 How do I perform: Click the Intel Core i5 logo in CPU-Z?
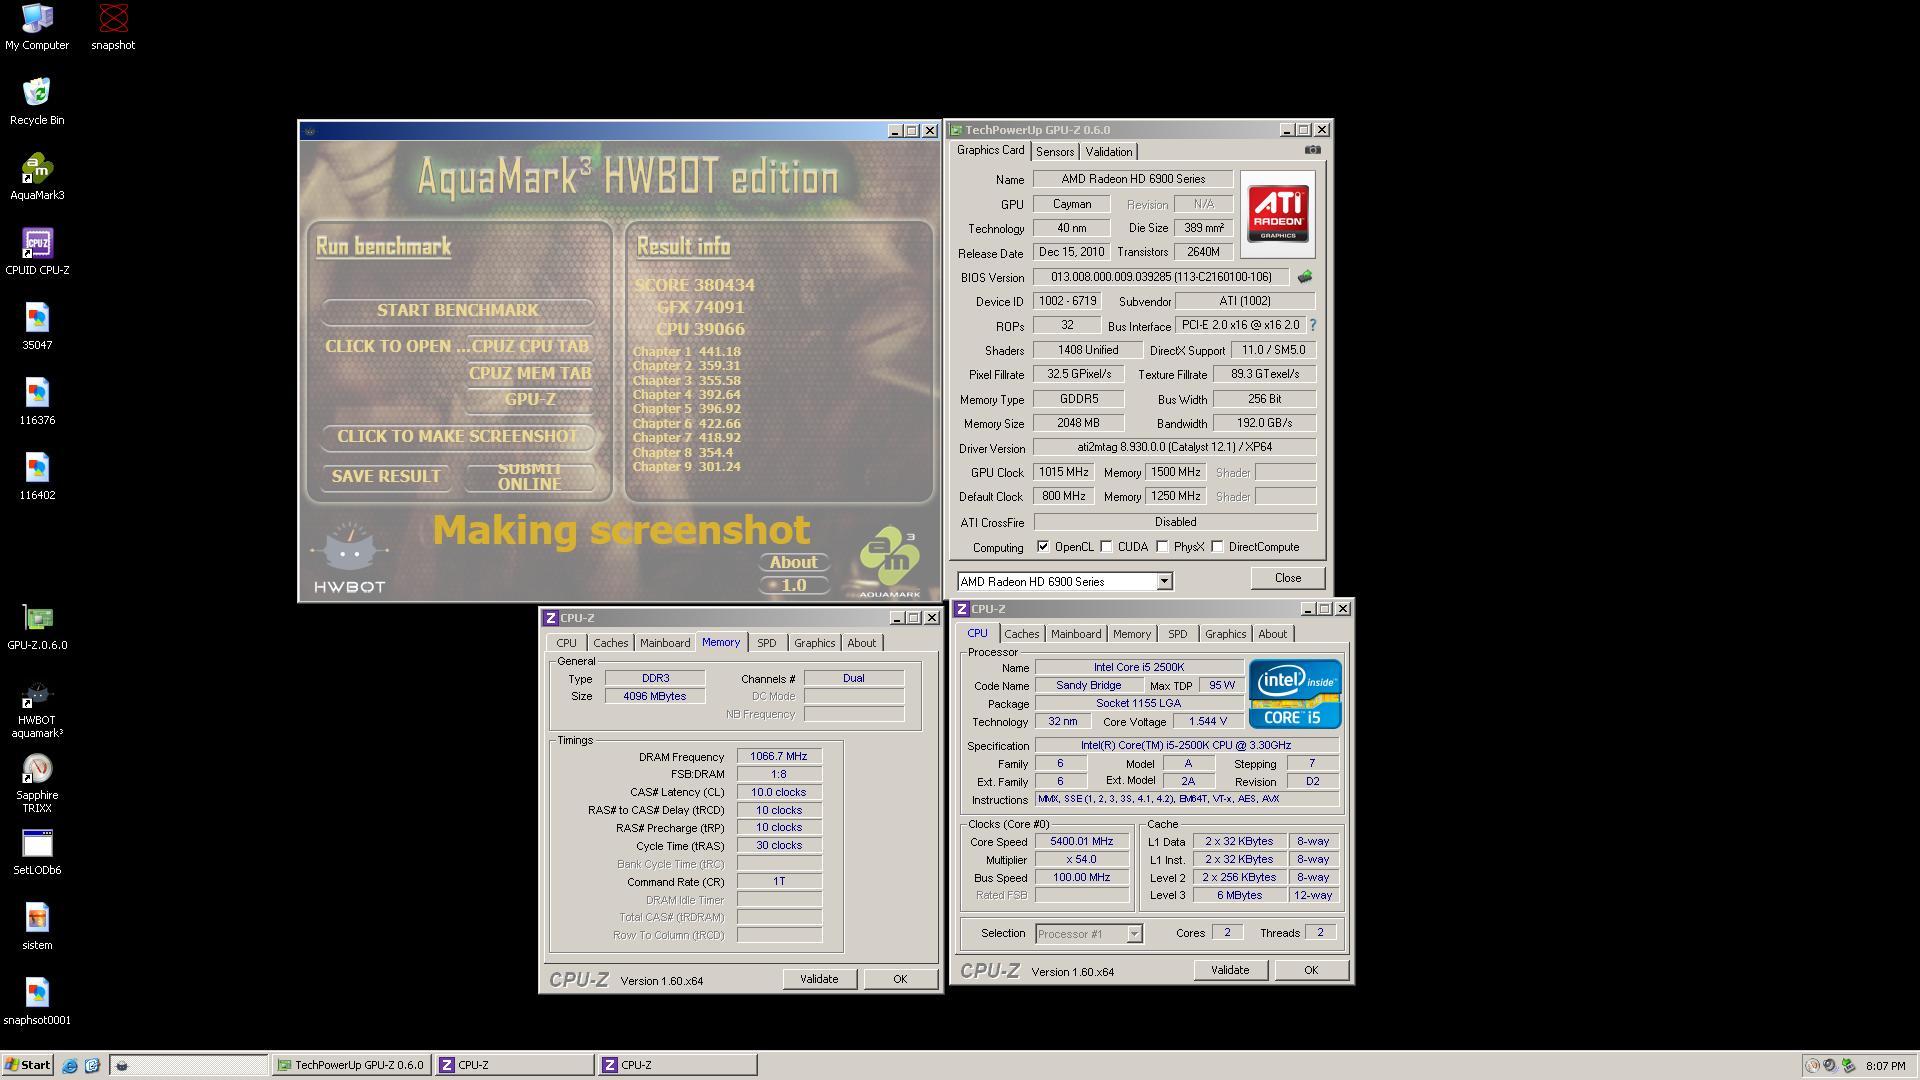point(1295,693)
